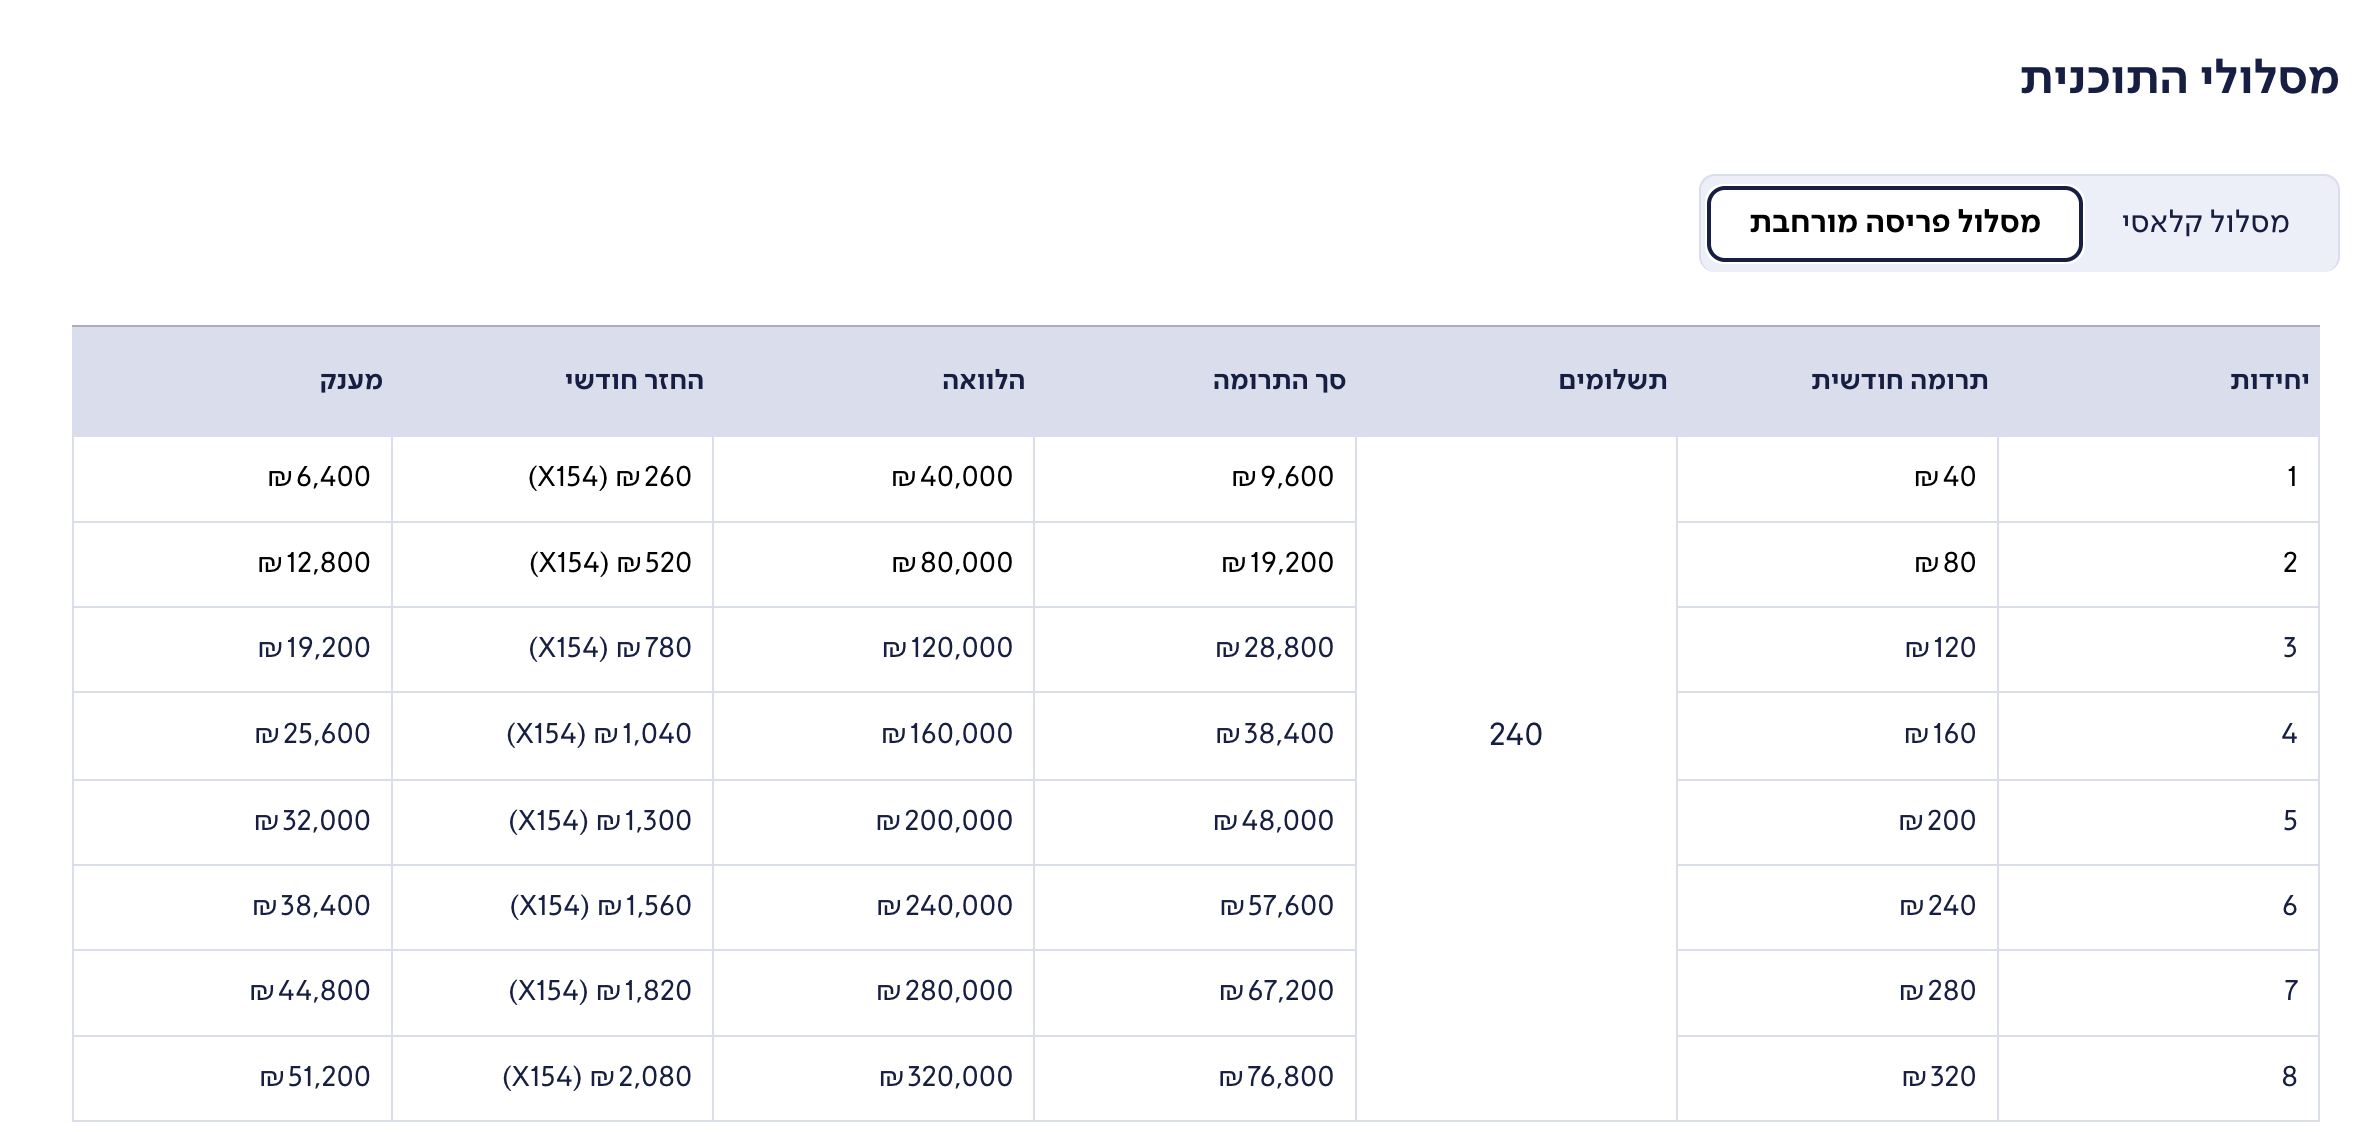
Task: Click the ₪6,400 grant cell
Action: coord(319,477)
